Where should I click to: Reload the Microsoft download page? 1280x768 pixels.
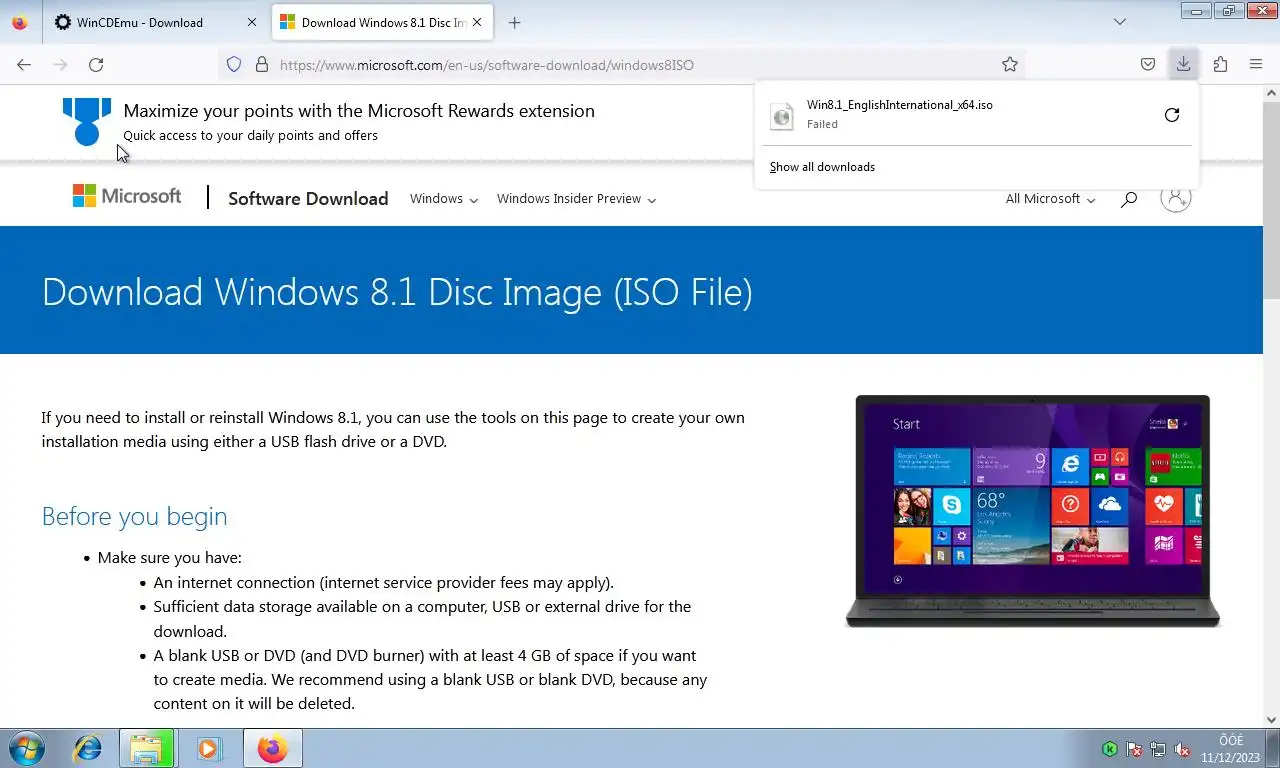(96, 64)
